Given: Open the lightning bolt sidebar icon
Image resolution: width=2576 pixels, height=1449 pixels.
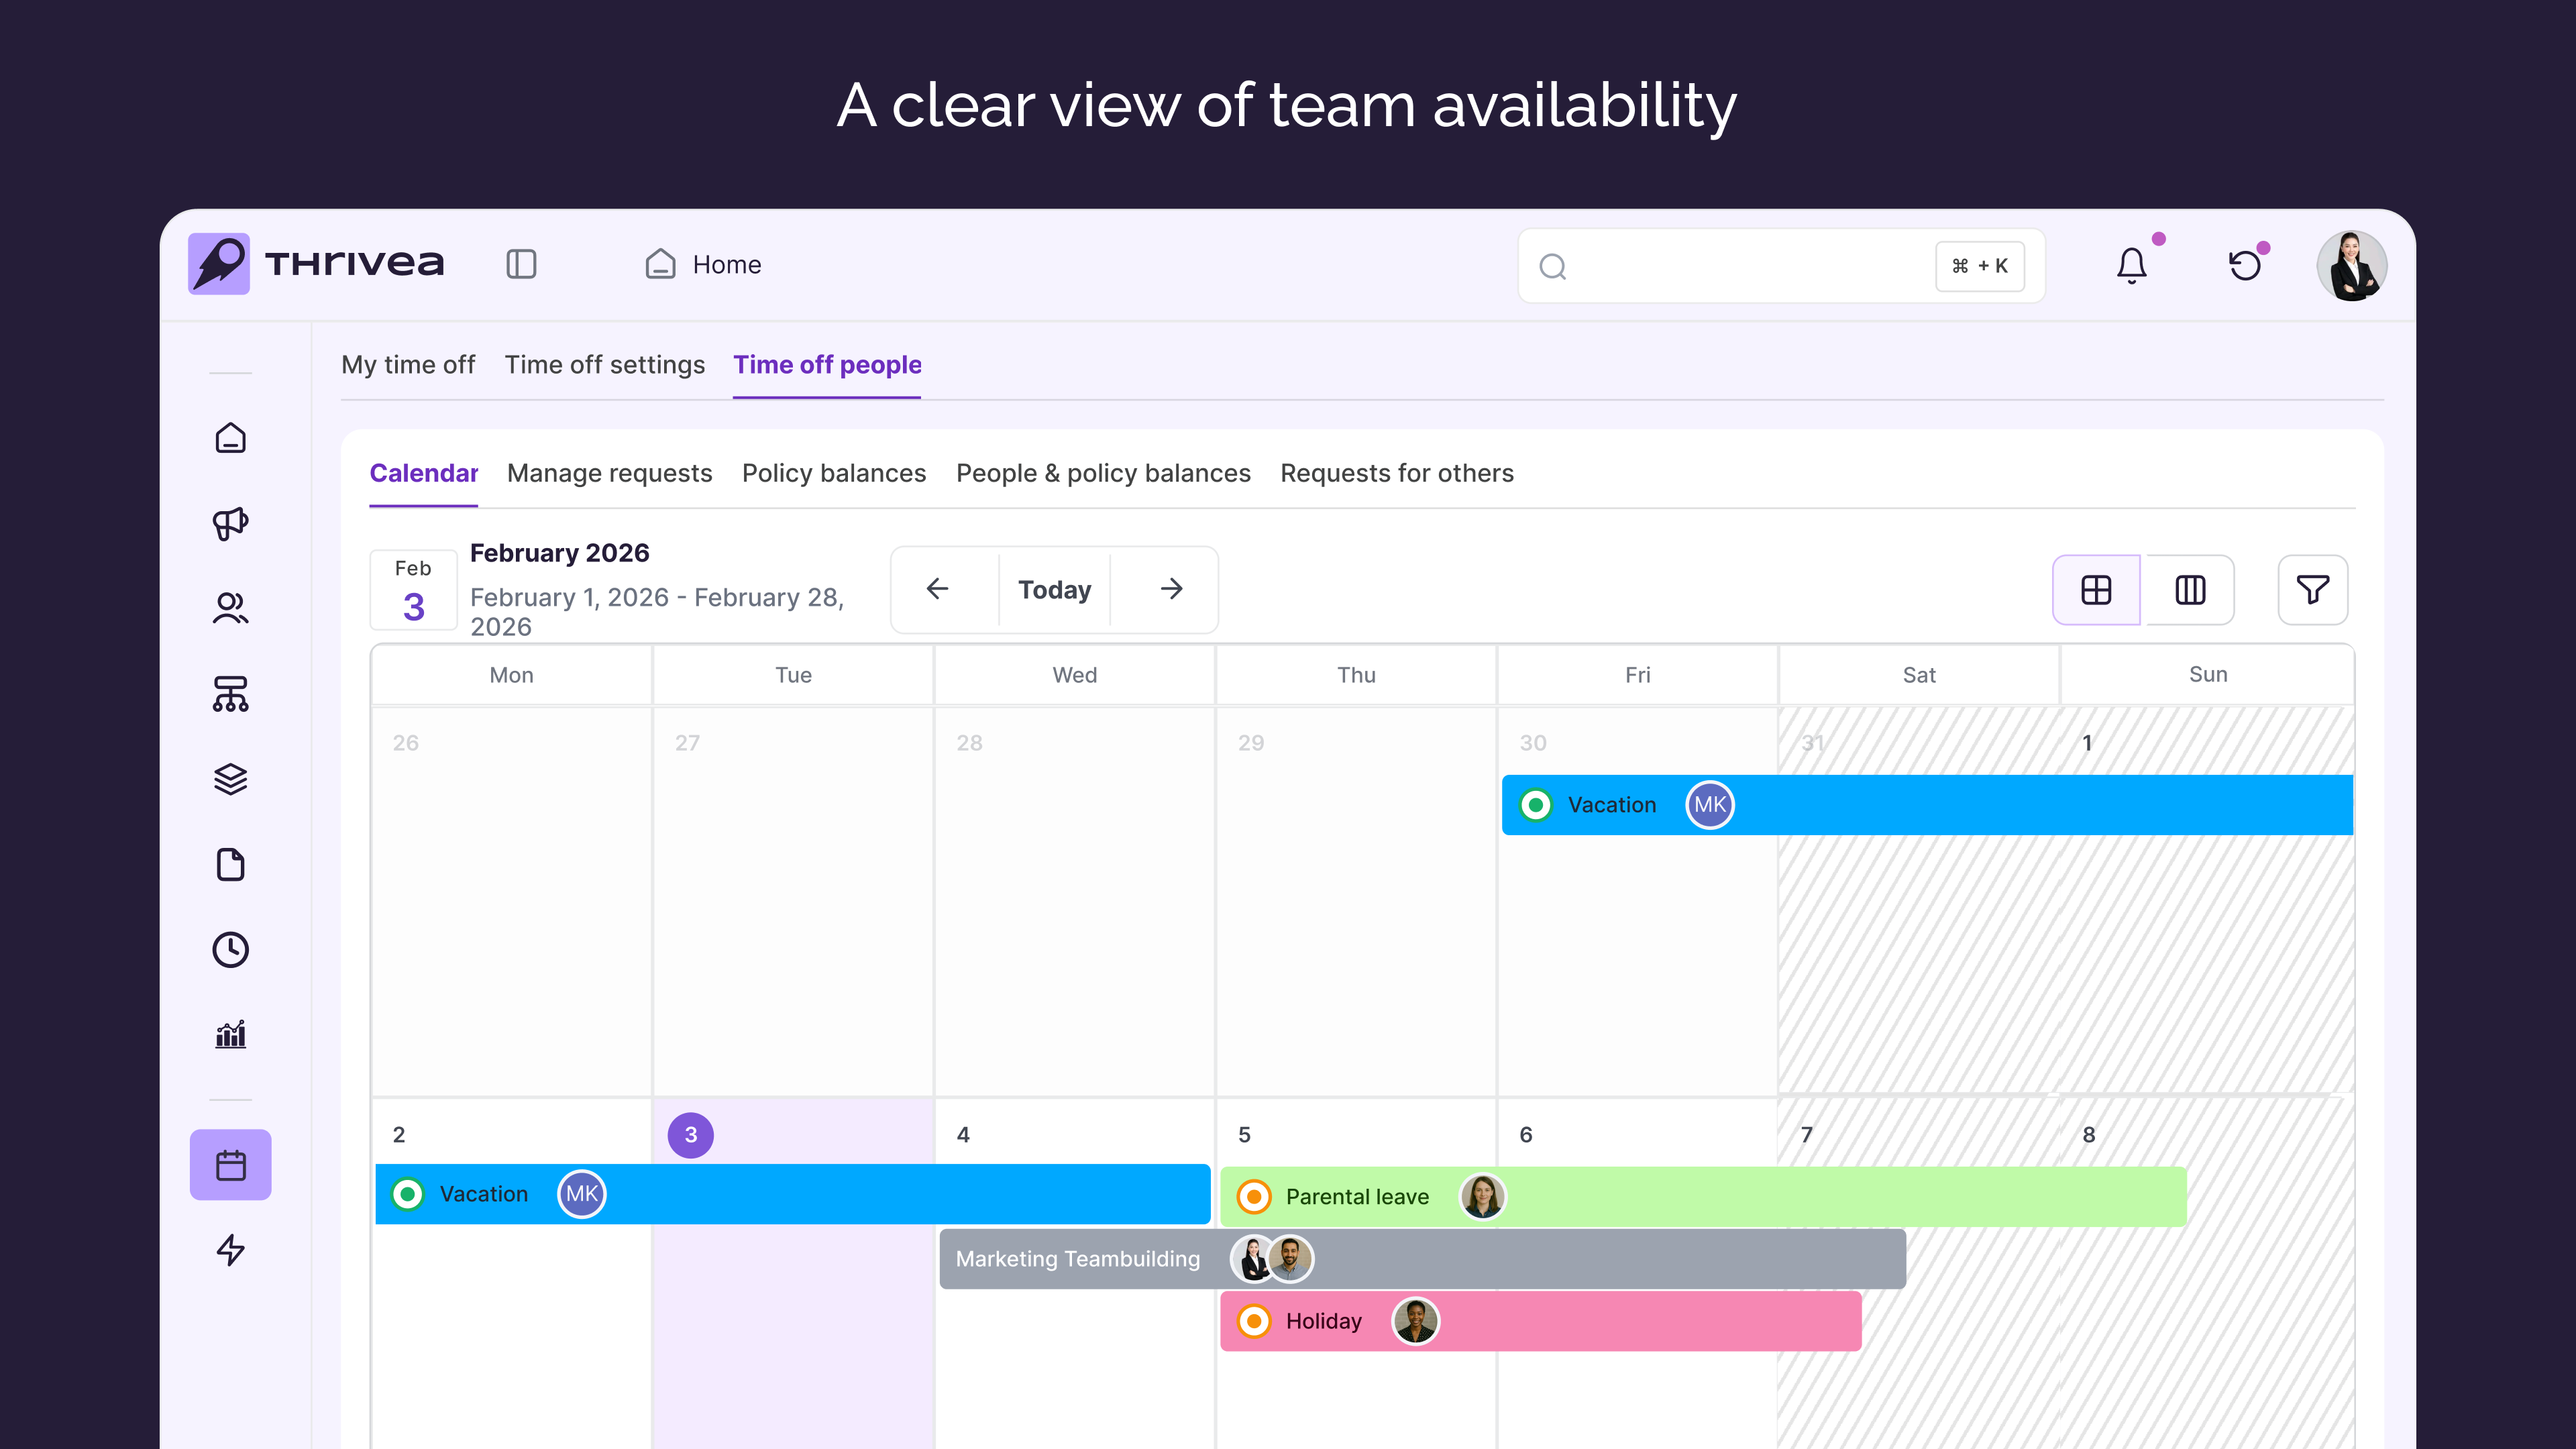Looking at the screenshot, I should tap(230, 1249).
